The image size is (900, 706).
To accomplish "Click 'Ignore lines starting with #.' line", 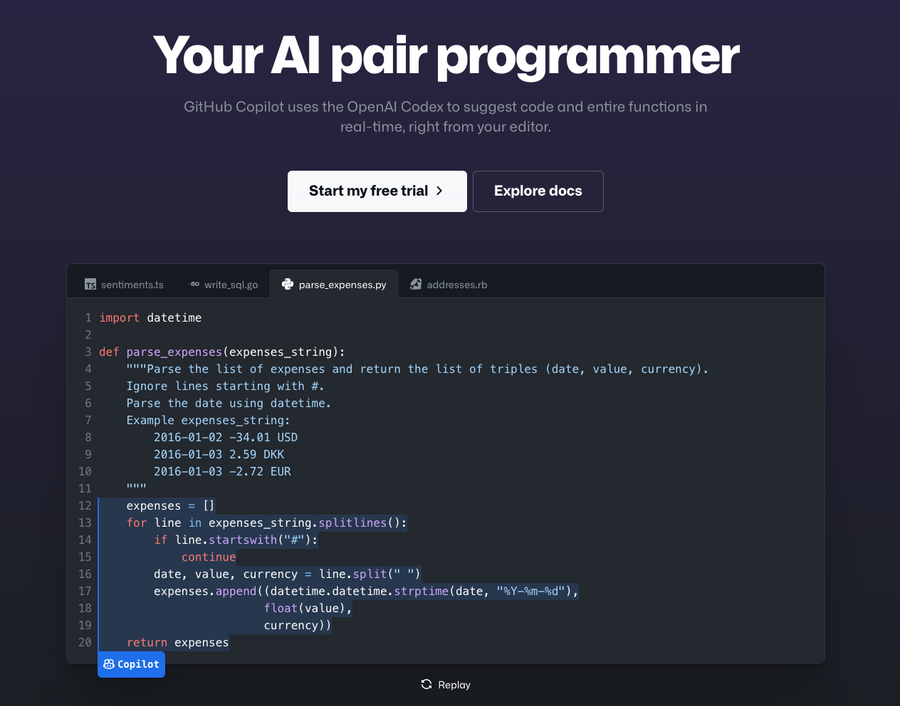I will [225, 386].
